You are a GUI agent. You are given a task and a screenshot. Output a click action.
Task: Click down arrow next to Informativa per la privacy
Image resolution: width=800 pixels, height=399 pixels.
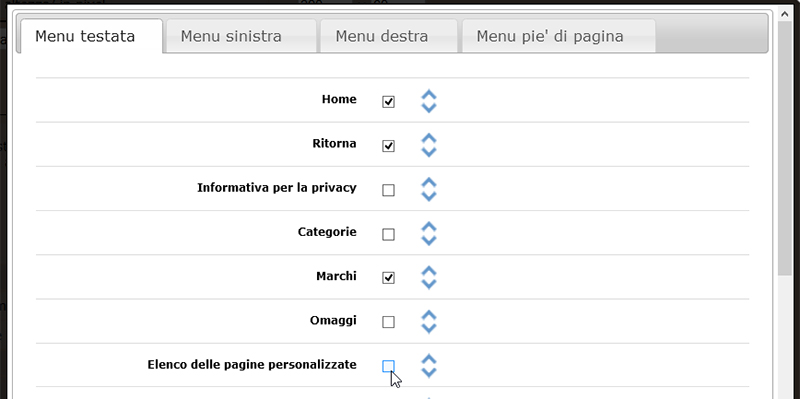coord(429,196)
